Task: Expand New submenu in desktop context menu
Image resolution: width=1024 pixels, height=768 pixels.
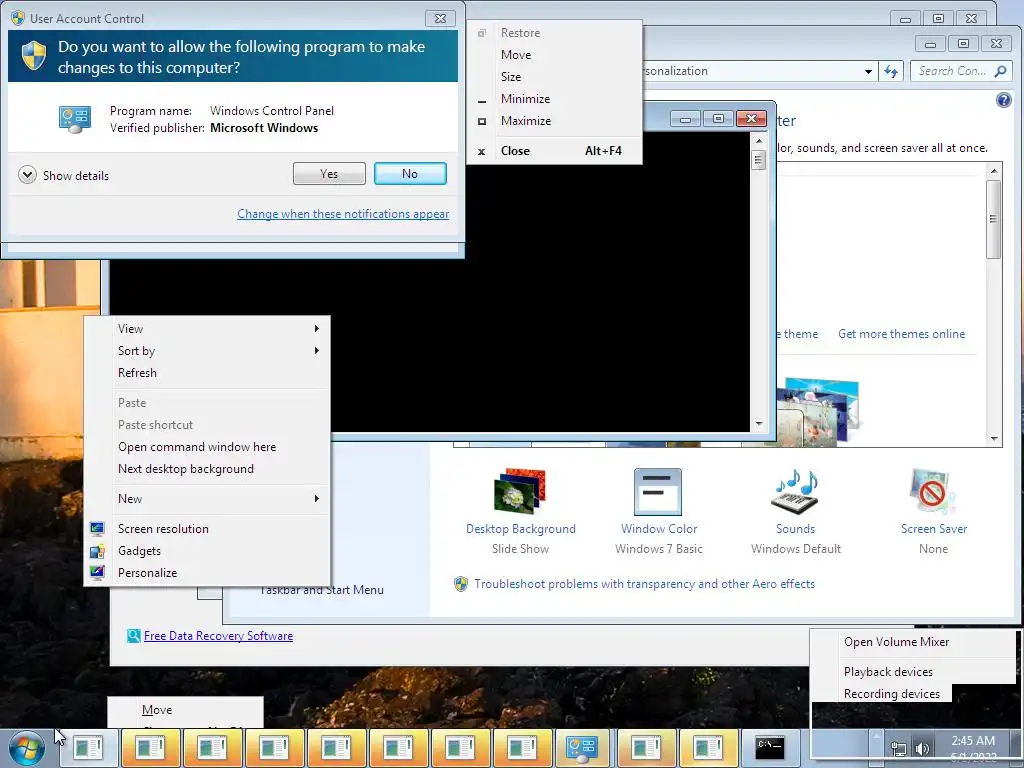Action: pos(207,499)
